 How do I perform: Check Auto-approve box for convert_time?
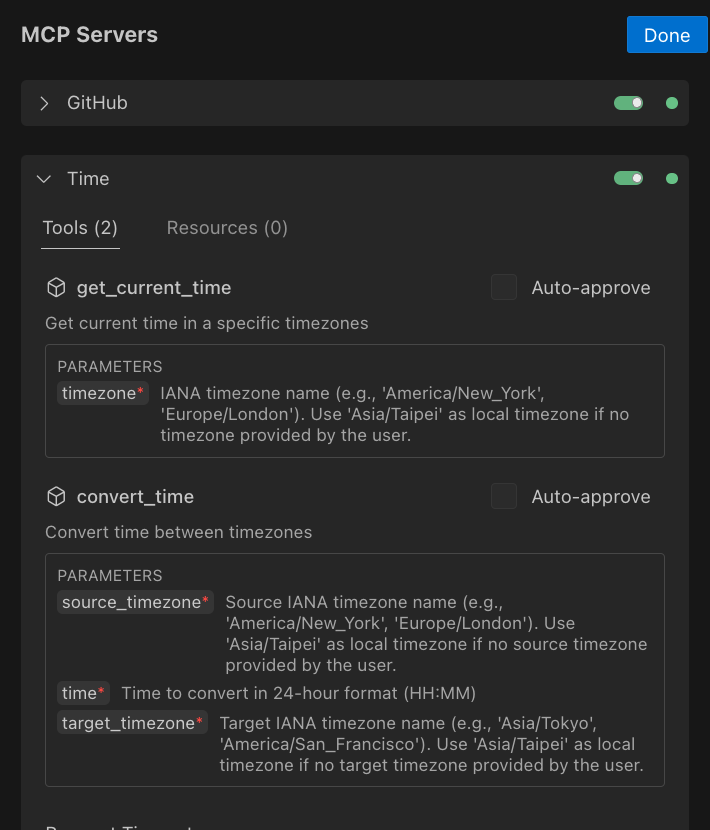[504, 497]
